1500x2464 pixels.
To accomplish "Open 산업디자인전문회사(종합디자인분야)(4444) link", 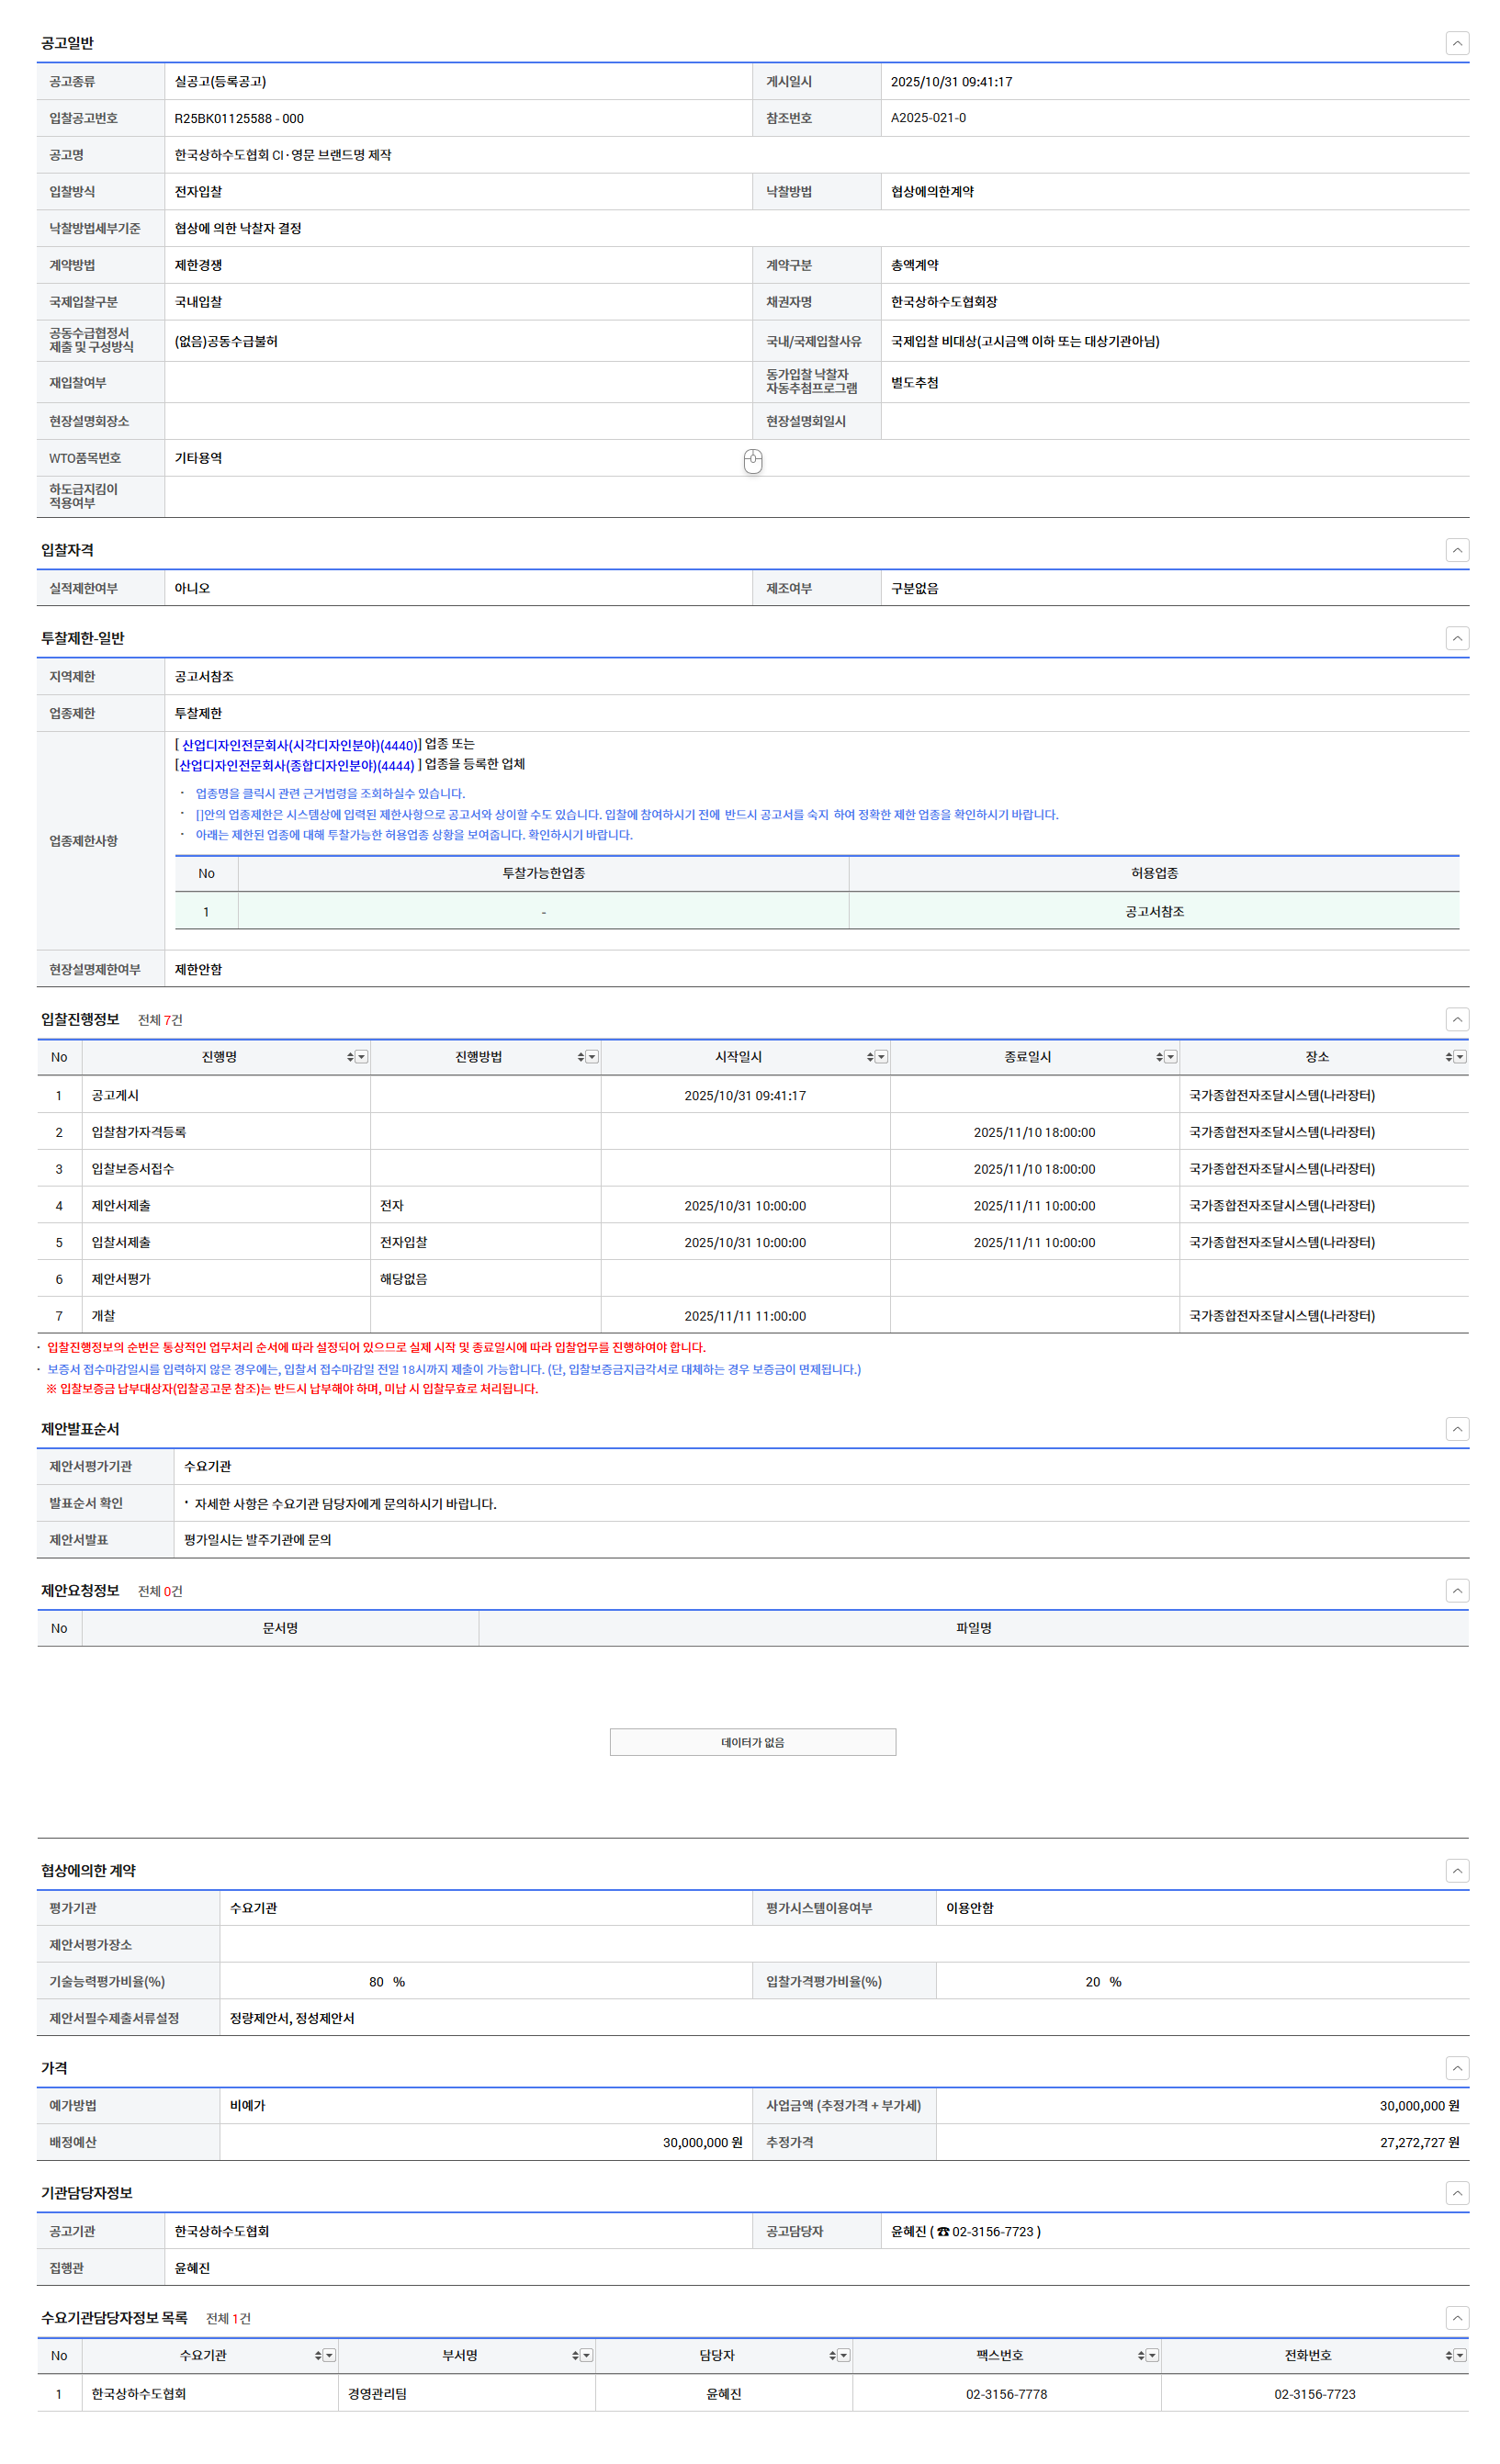I will (296, 765).
